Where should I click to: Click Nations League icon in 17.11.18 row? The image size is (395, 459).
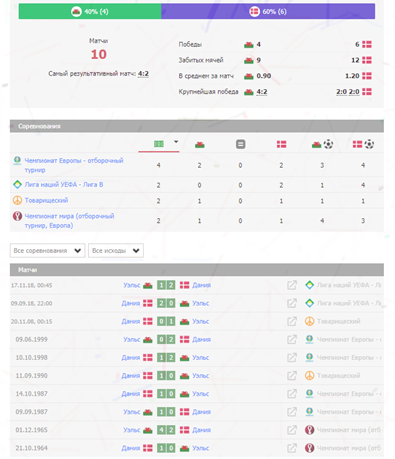coord(309,285)
